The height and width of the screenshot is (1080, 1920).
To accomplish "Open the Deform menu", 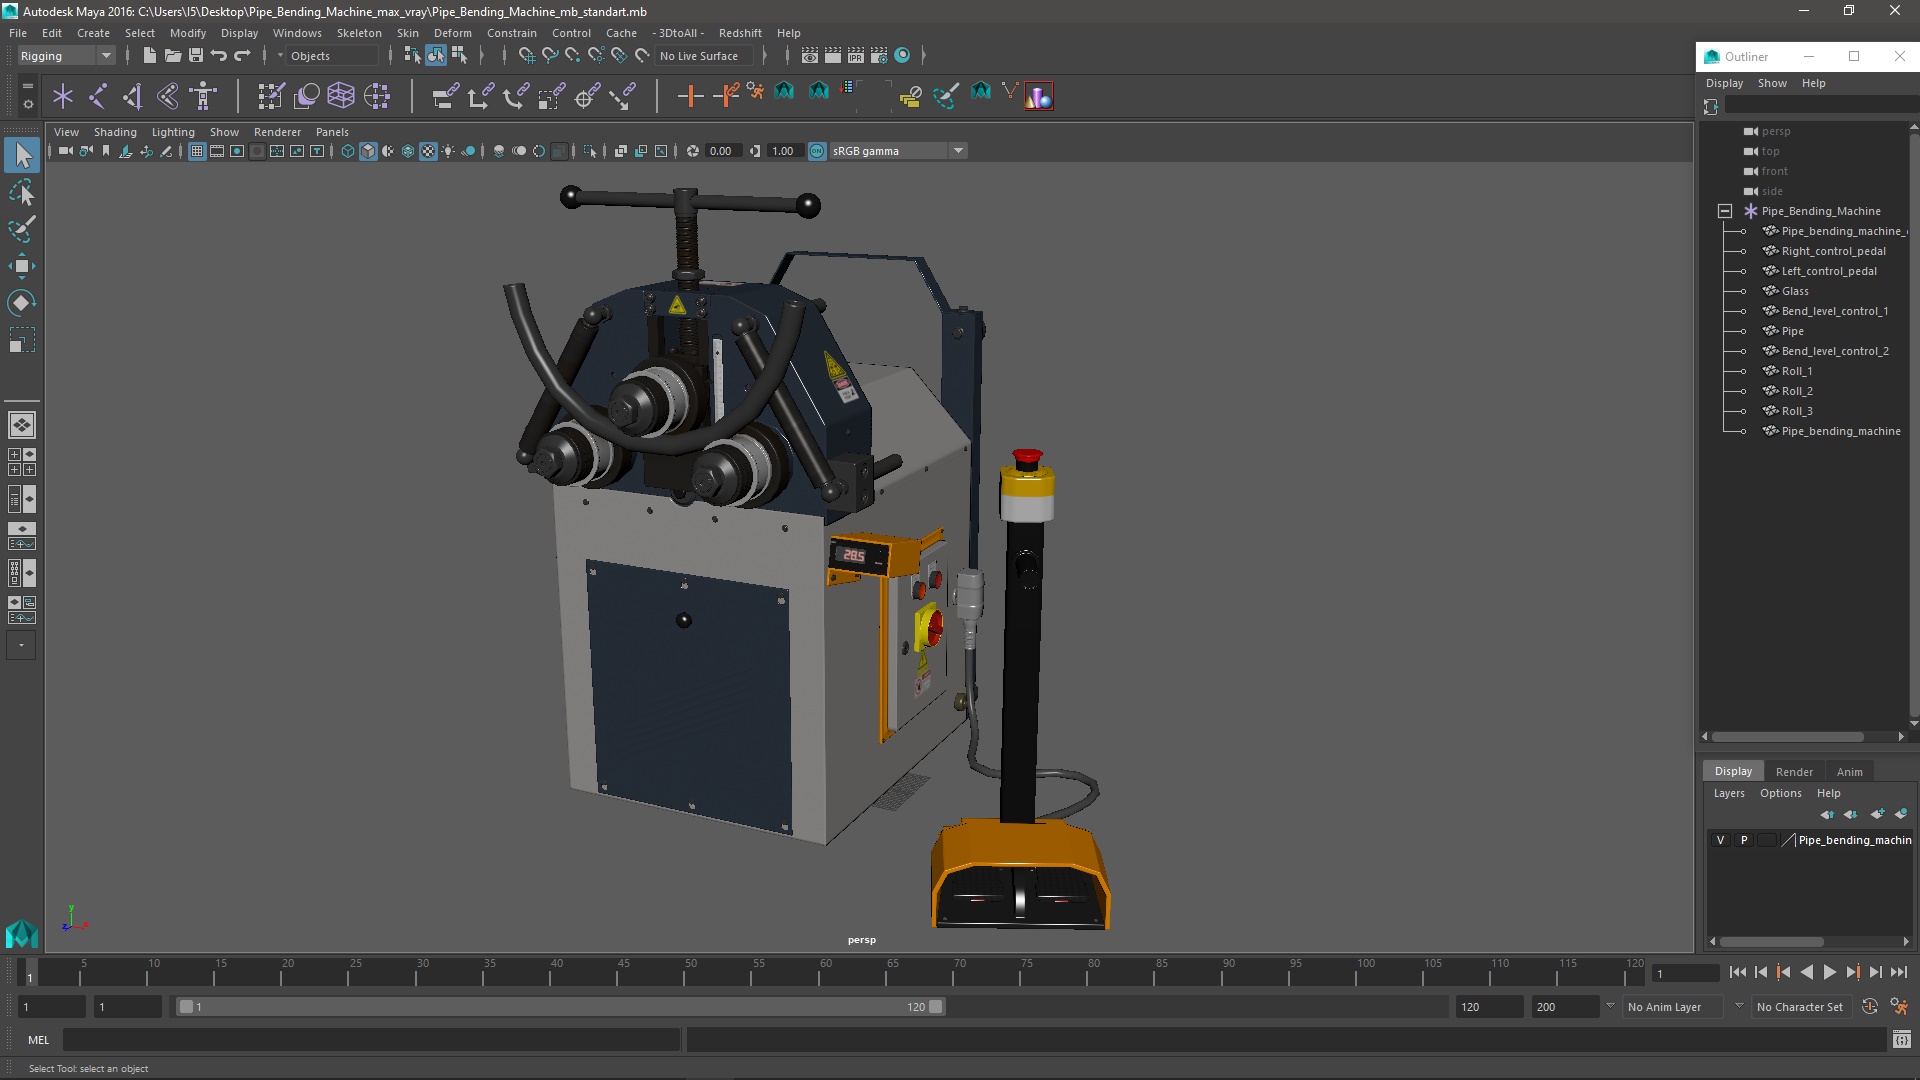I will point(452,33).
